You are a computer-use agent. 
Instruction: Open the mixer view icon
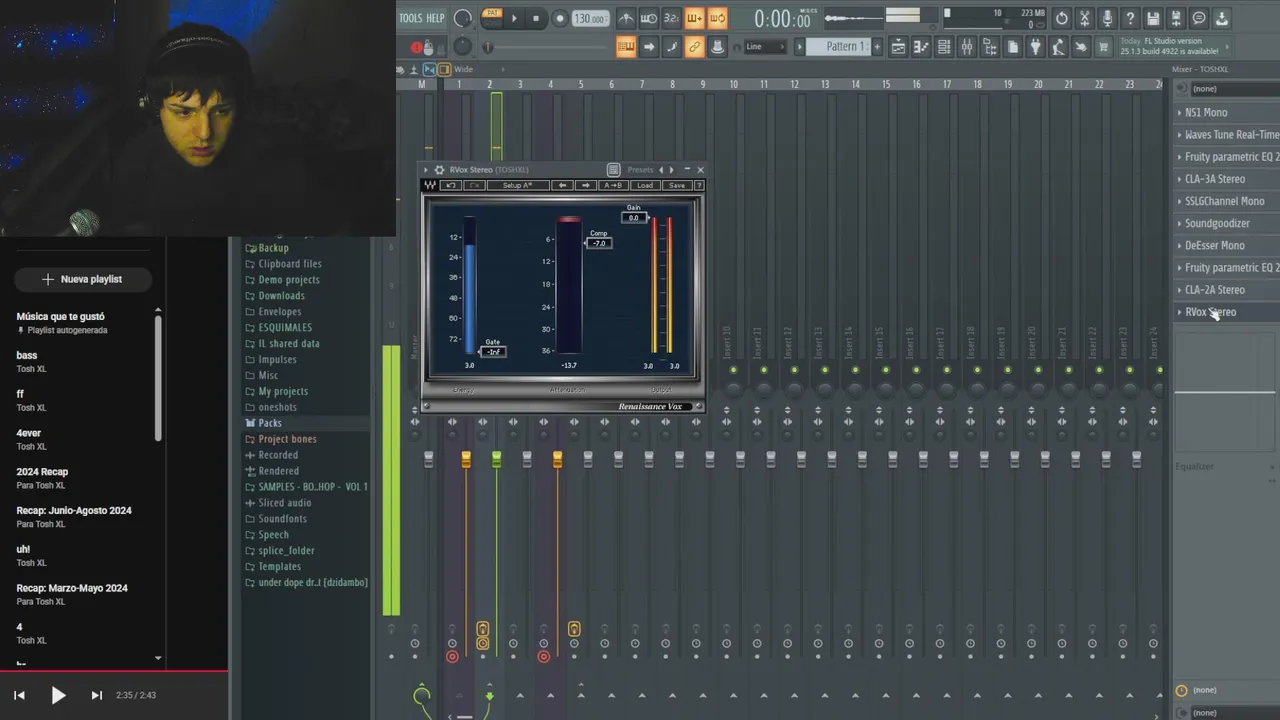click(x=967, y=47)
